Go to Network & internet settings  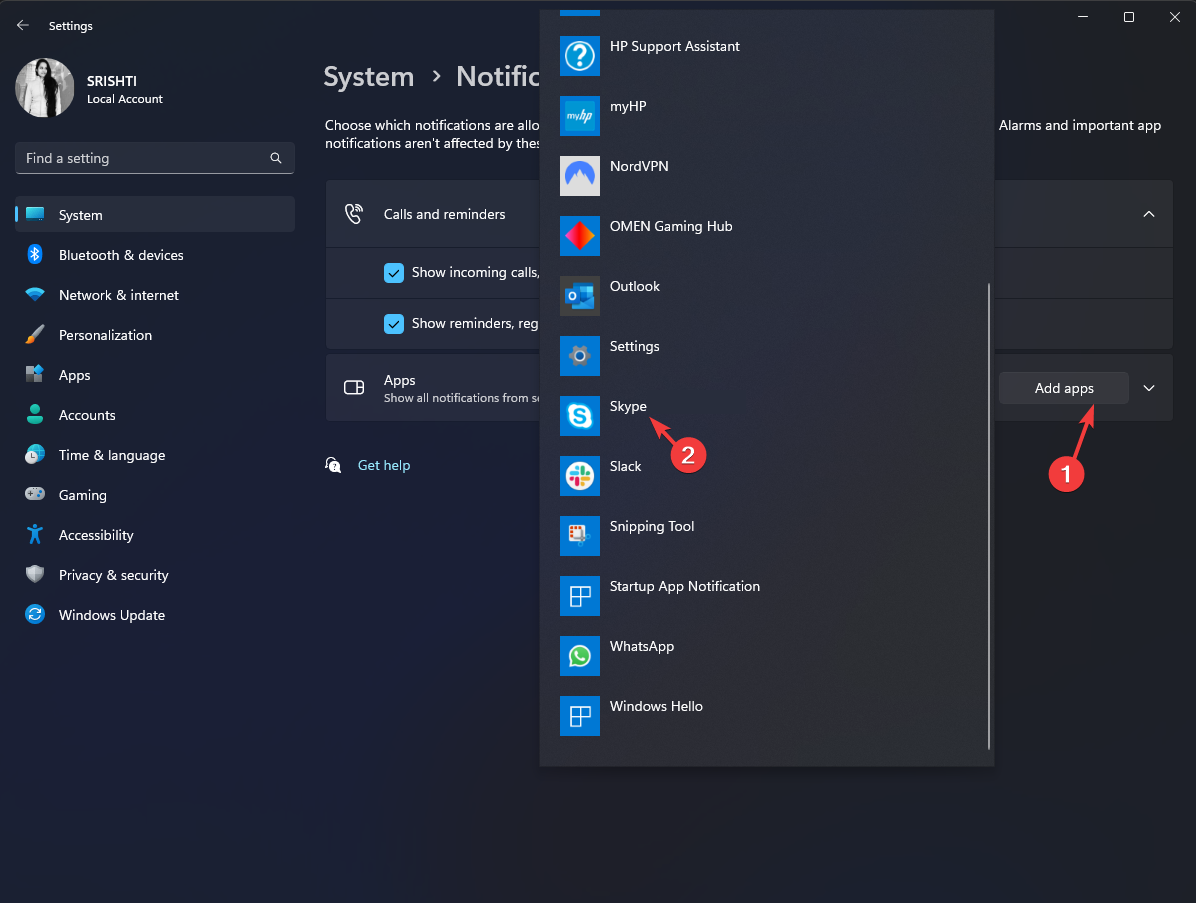click(x=155, y=295)
